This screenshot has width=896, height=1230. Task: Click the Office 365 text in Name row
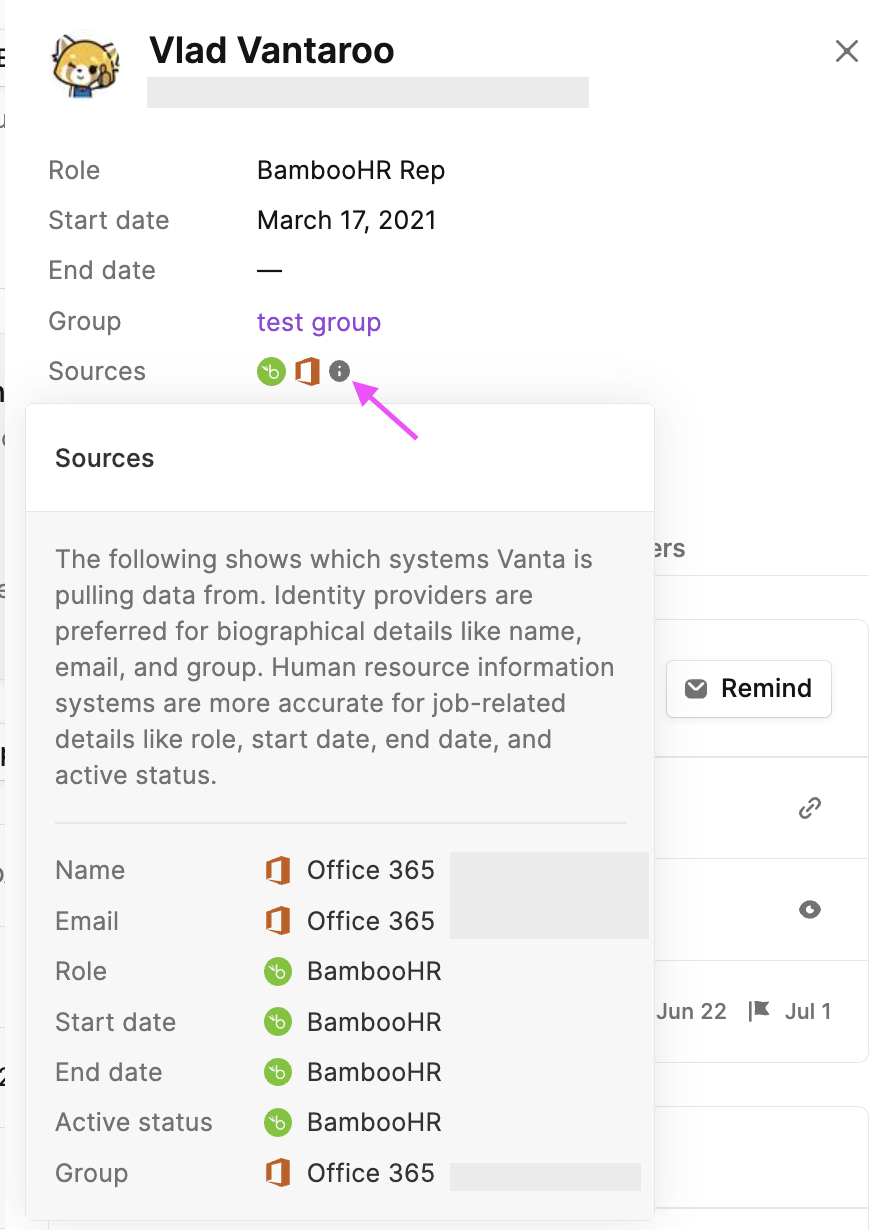pyautogui.click(x=371, y=870)
